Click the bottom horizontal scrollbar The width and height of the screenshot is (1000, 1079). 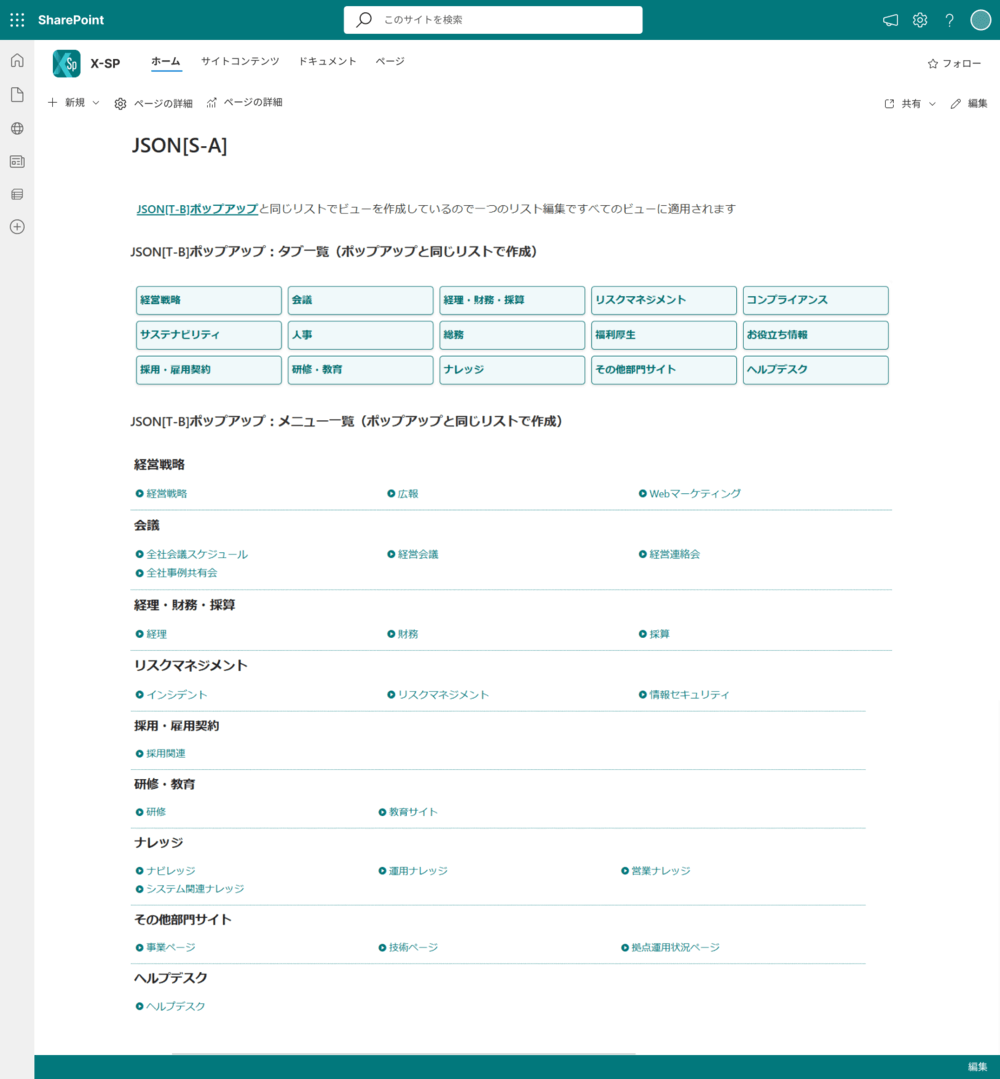click(403, 1054)
